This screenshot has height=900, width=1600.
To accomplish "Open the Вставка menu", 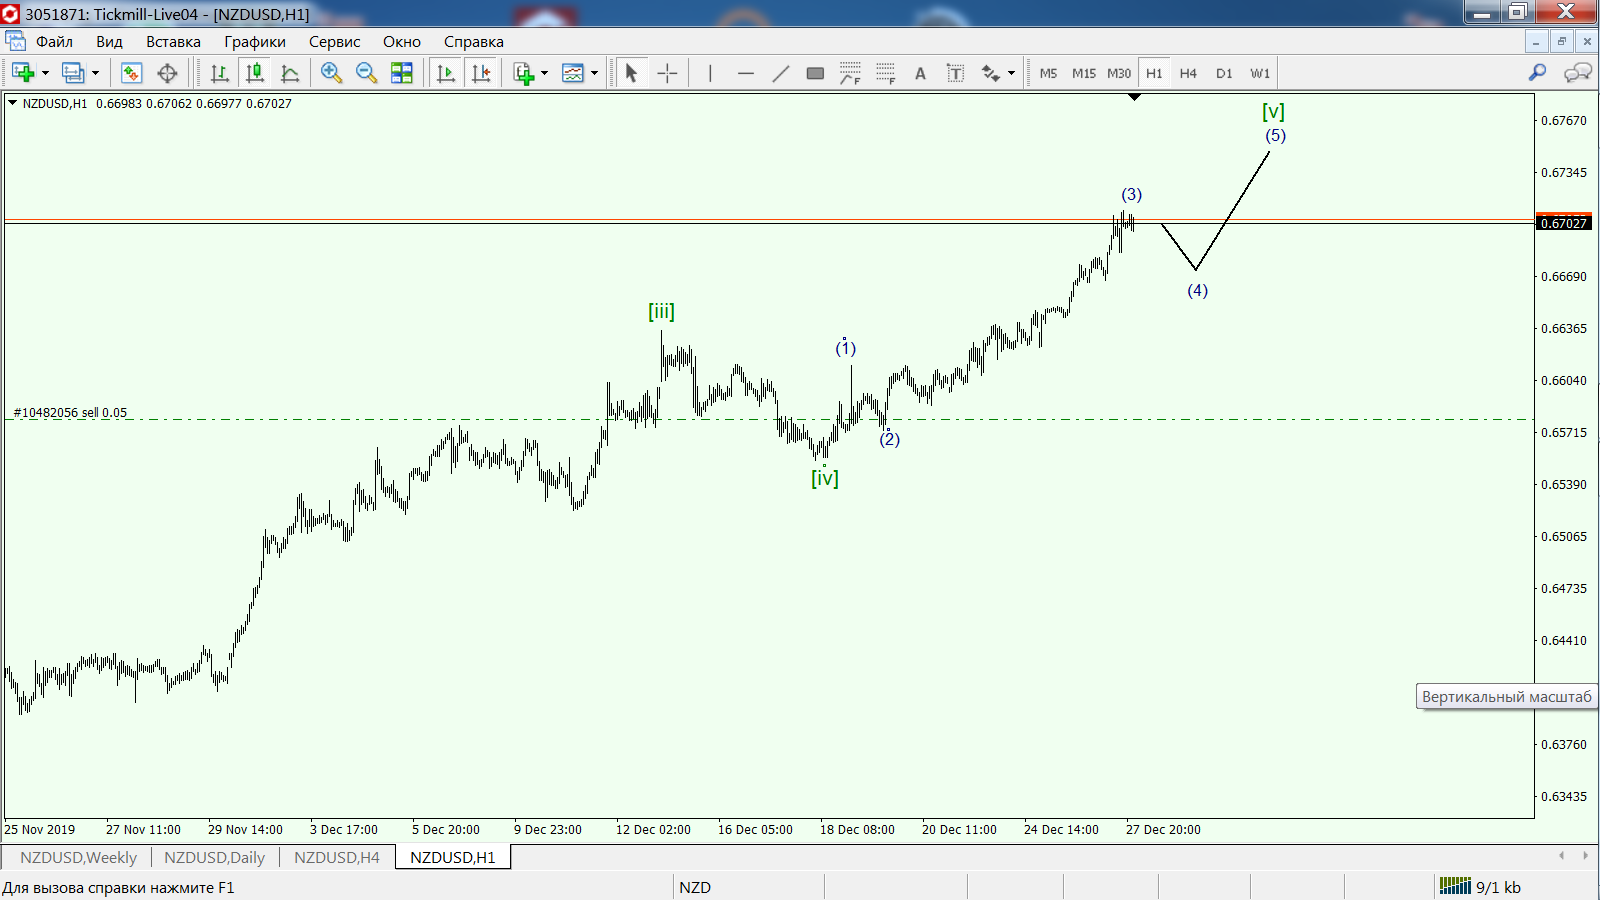I will [x=173, y=41].
